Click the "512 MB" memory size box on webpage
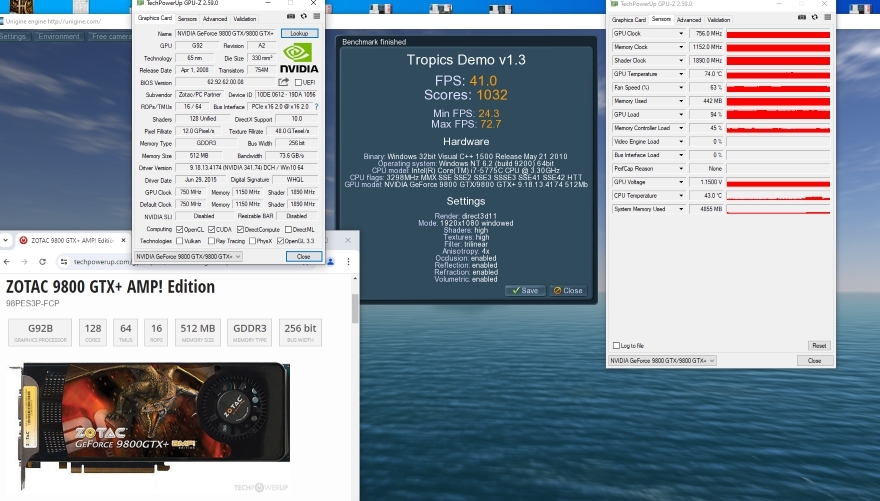This screenshot has width=880, height=501. tap(198, 332)
